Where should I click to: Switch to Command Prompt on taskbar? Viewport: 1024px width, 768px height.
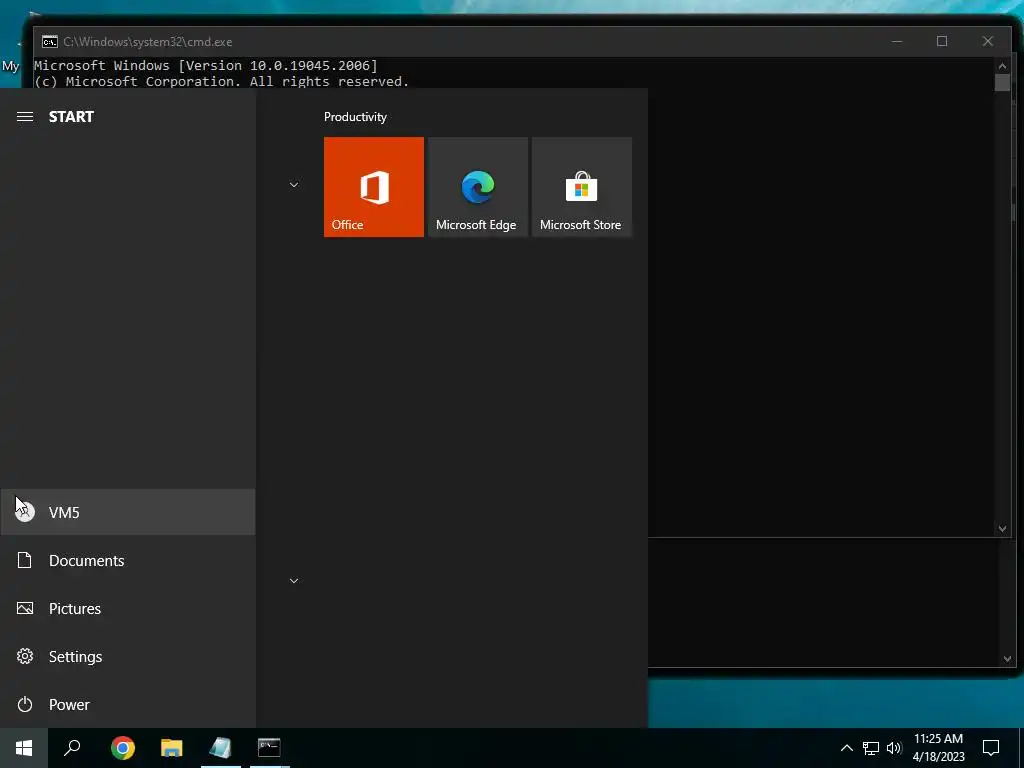(x=269, y=747)
